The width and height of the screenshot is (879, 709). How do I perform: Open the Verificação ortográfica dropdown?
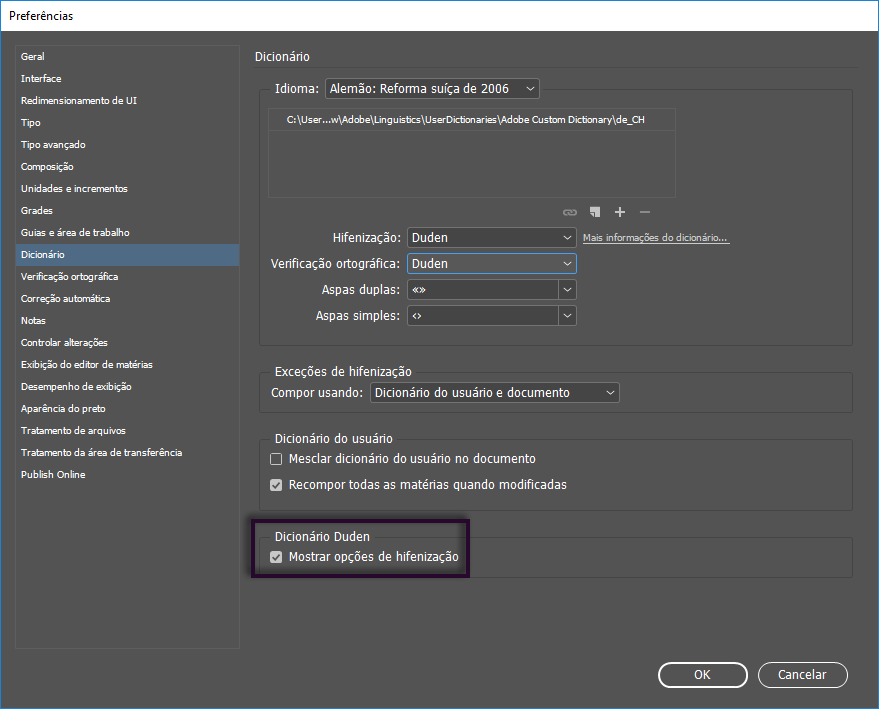pyautogui.click(x=491, y=263)
